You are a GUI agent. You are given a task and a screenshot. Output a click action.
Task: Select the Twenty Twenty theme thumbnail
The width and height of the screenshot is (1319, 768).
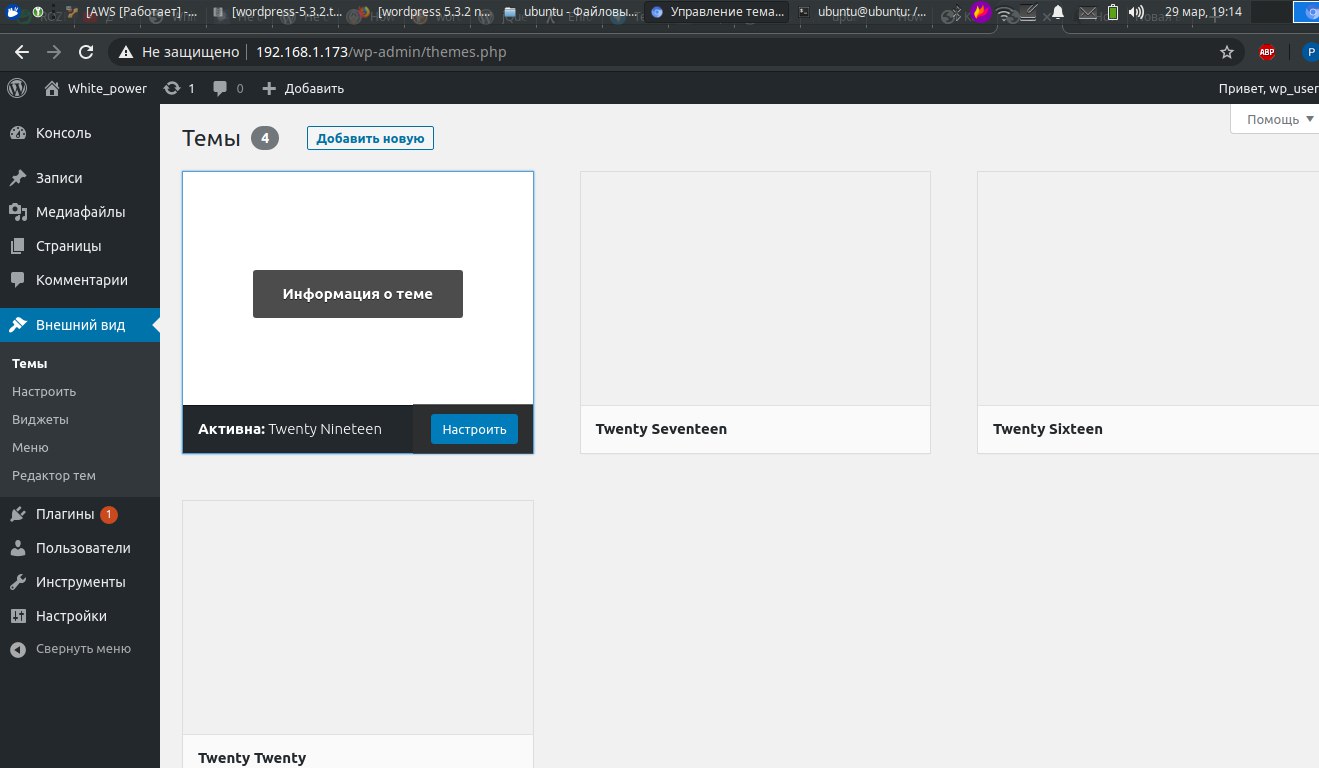[358, 617]
